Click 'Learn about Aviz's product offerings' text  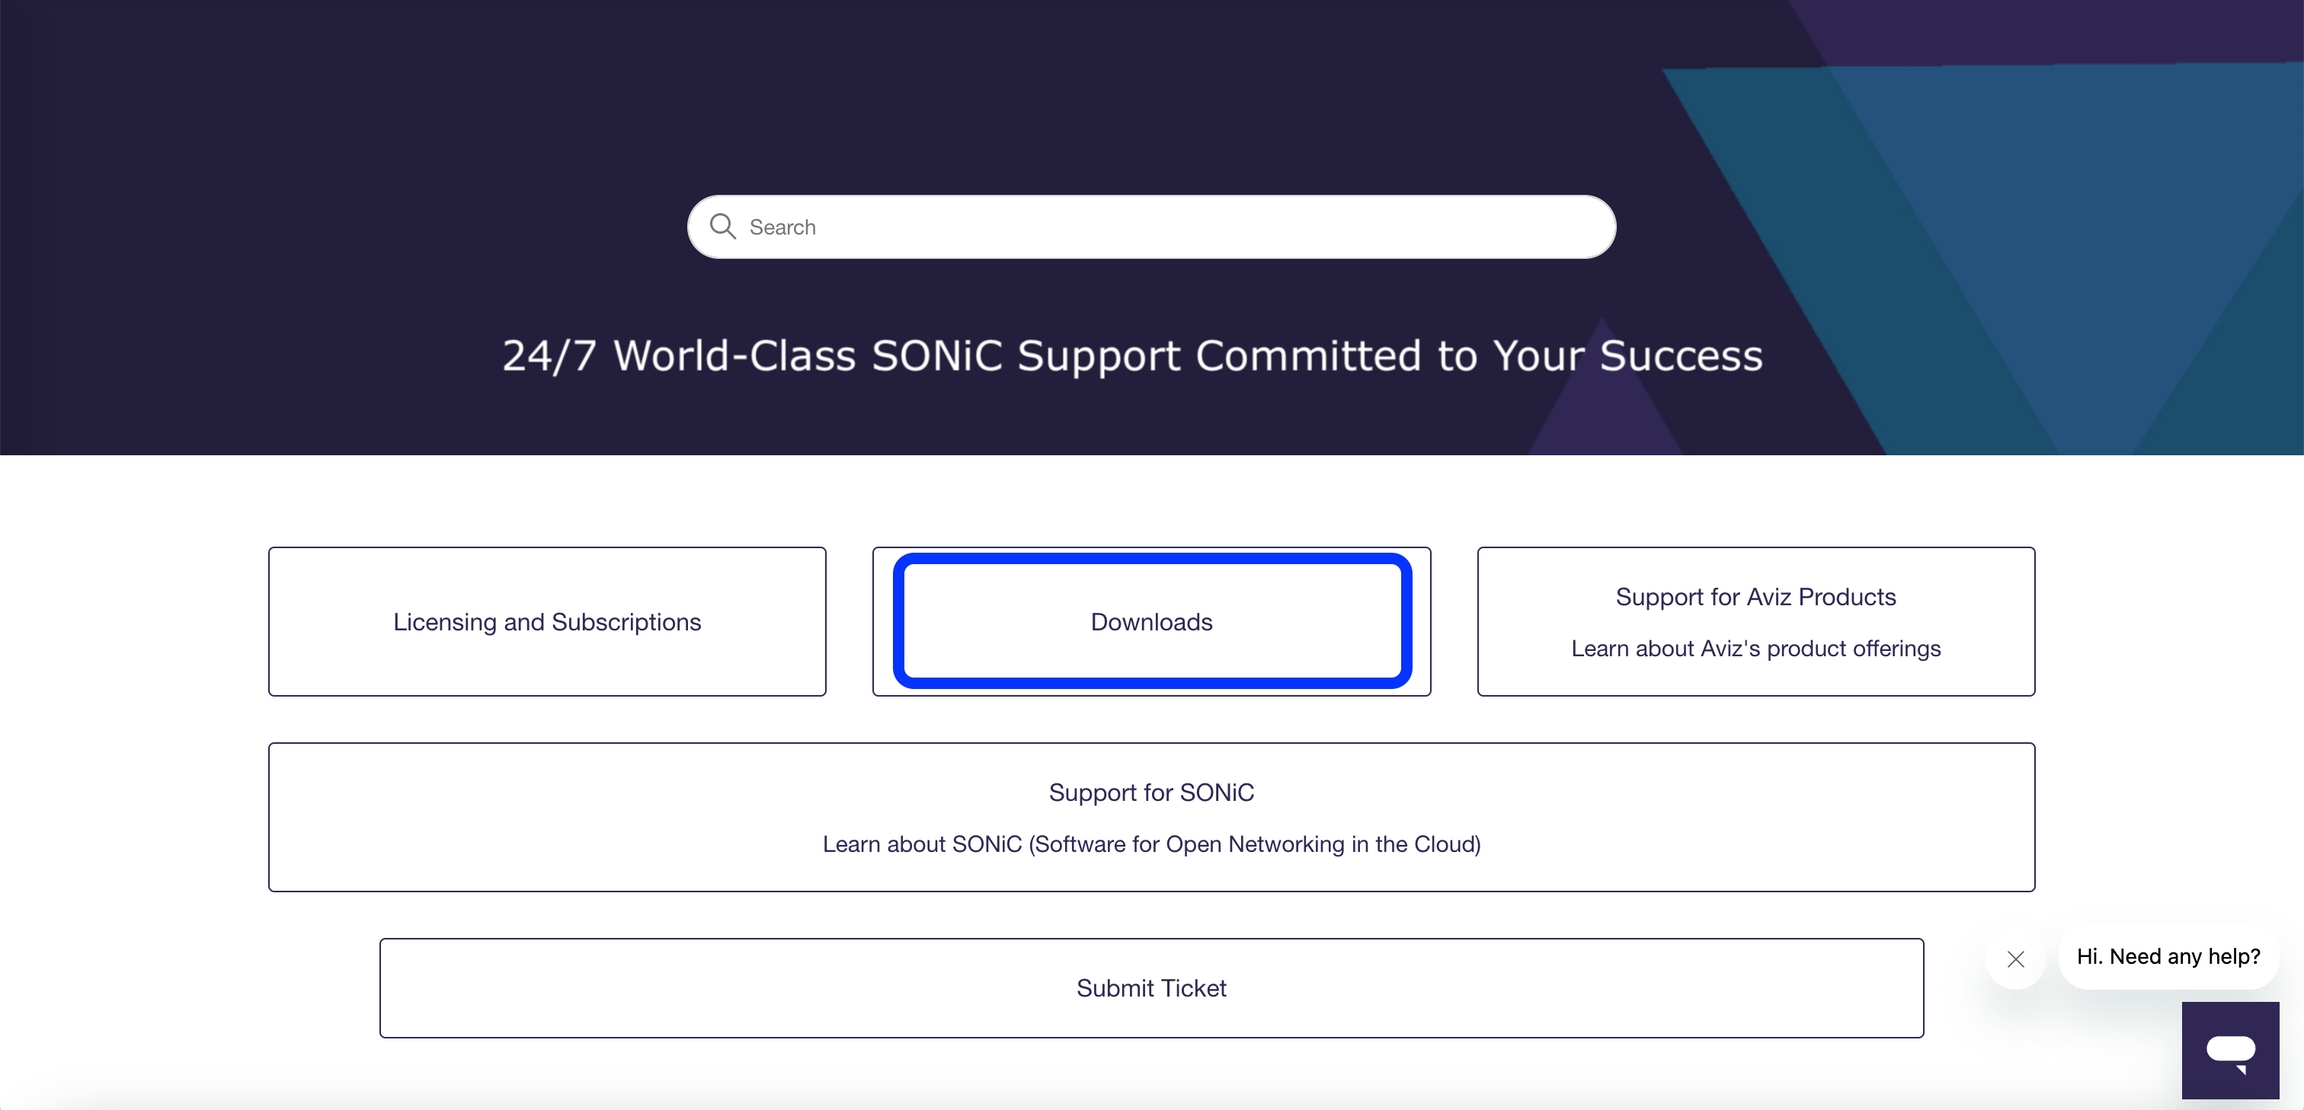(x=1755, y=649)
